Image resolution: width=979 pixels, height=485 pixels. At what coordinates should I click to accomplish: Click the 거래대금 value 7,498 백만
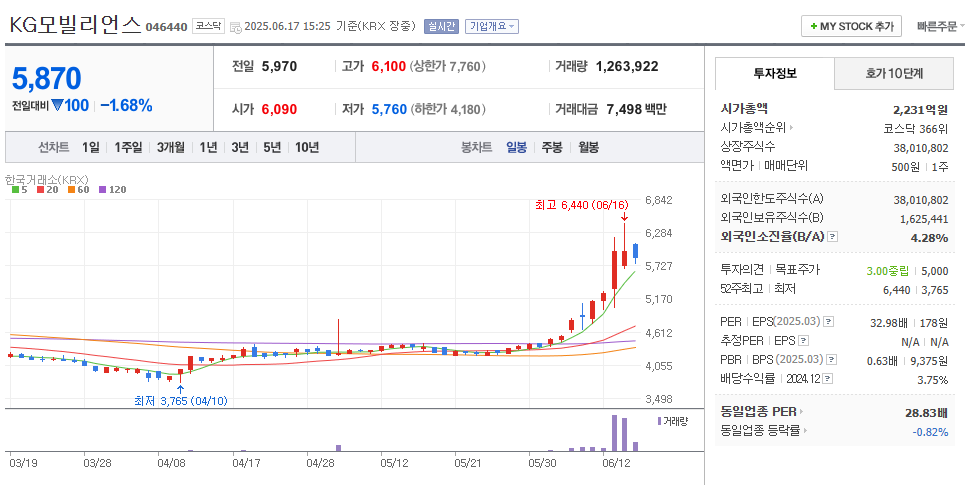point(636,109)
